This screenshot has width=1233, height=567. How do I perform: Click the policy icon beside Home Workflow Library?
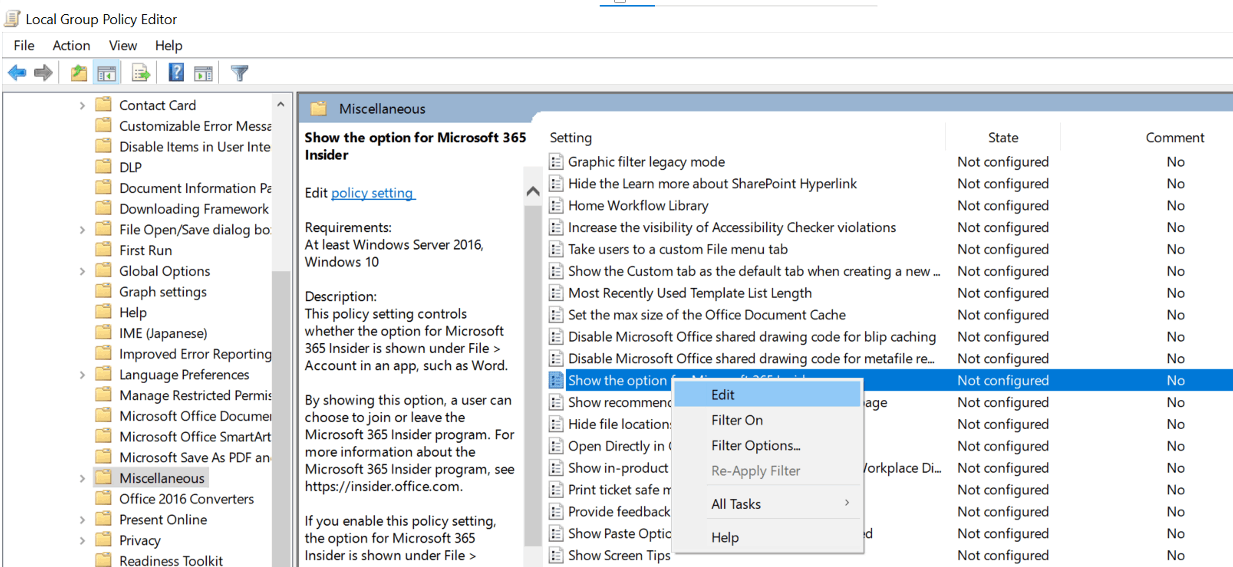pyautogui.click(x=557, y=206)
